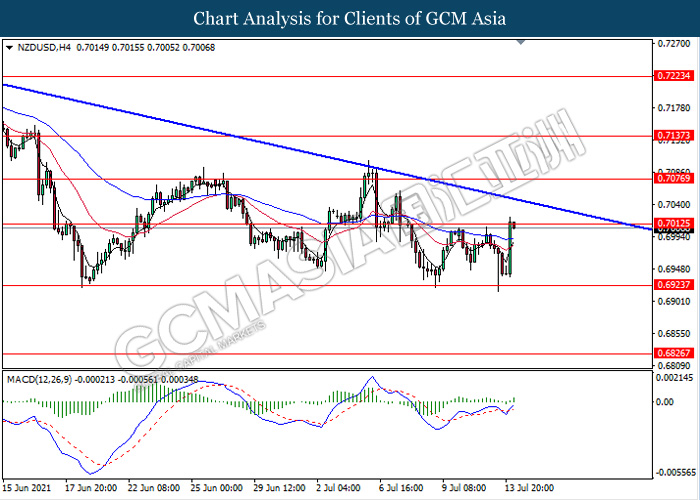The height and width of the screenshot is (500, 700).
Task: Click the MACD(12,26,9) indicator label
Action: click(40, 379)
